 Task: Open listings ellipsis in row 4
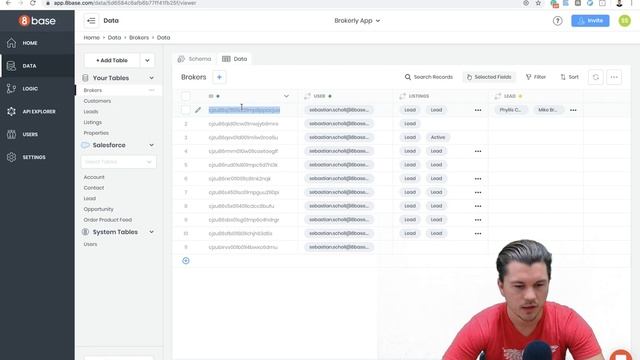point(478,151)
